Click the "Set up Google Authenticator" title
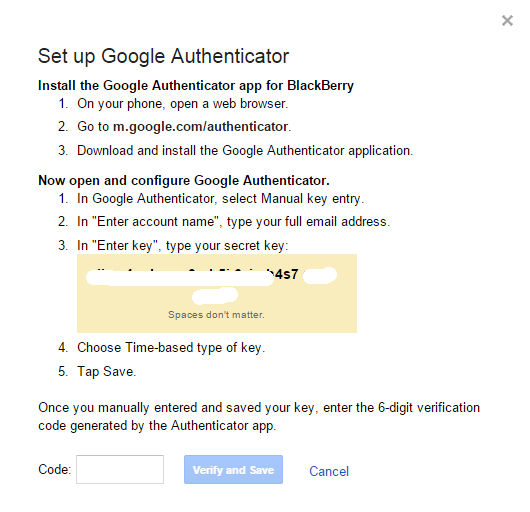This screenshot has width=530, height=512. click(164, 56)
